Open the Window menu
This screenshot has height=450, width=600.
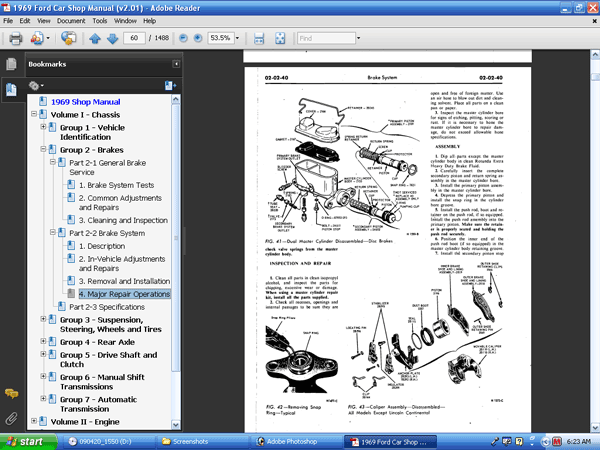click(125, 21)
